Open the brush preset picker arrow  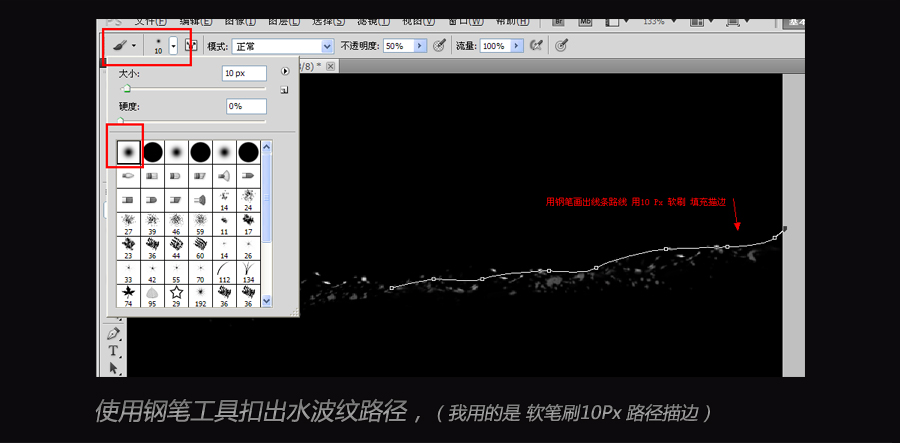[x=173, y=46]
